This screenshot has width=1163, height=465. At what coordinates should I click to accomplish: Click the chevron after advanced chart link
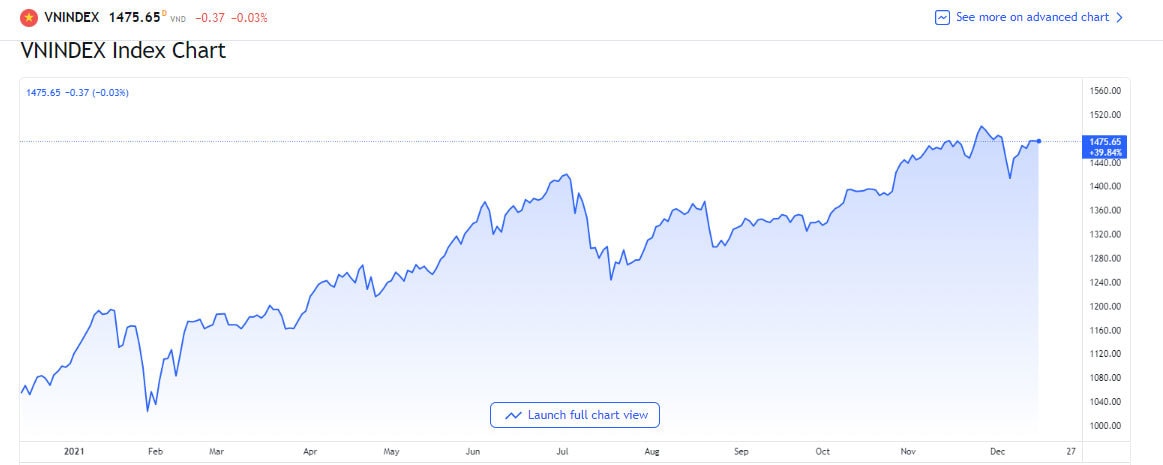(1119, 17)
